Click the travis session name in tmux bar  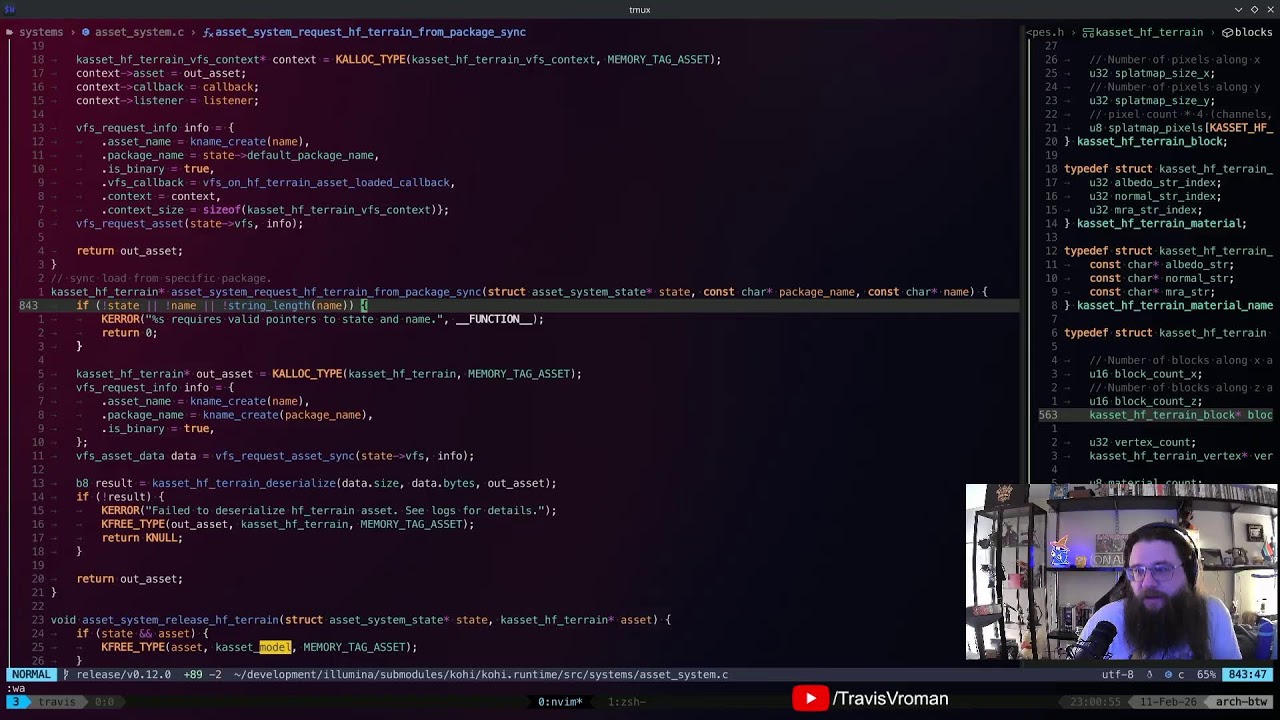point(57,702)
